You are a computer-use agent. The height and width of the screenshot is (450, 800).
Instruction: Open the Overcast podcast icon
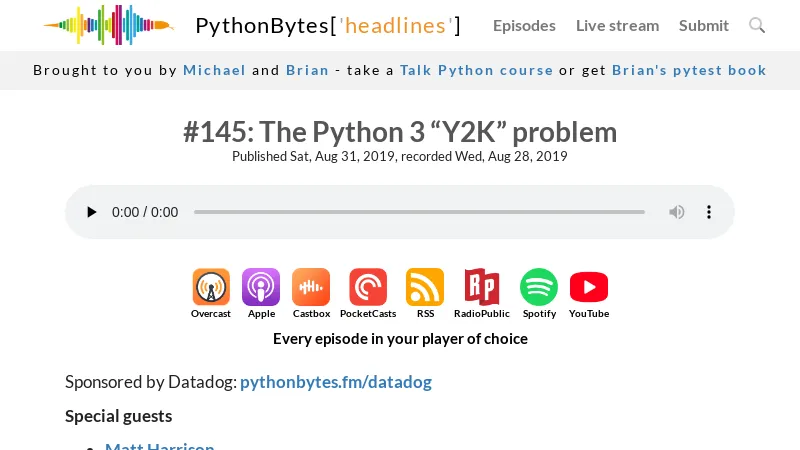[211, 288]
